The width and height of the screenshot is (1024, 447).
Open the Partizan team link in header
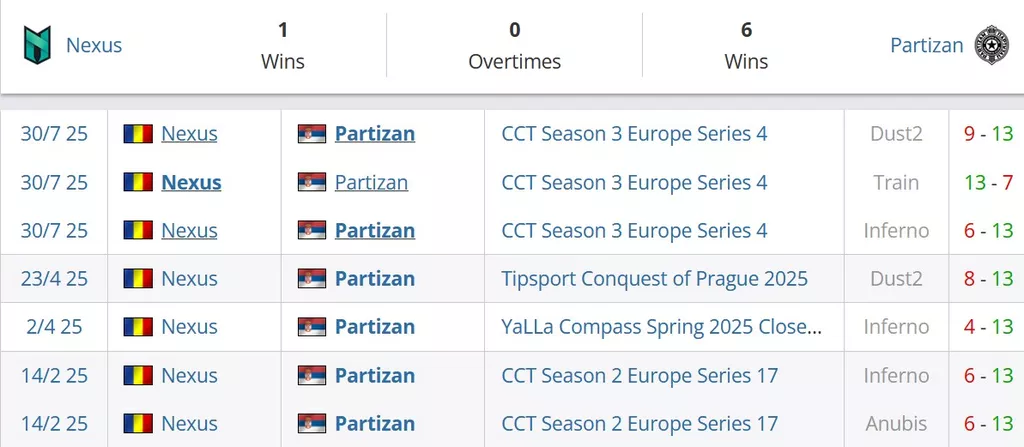927,45
